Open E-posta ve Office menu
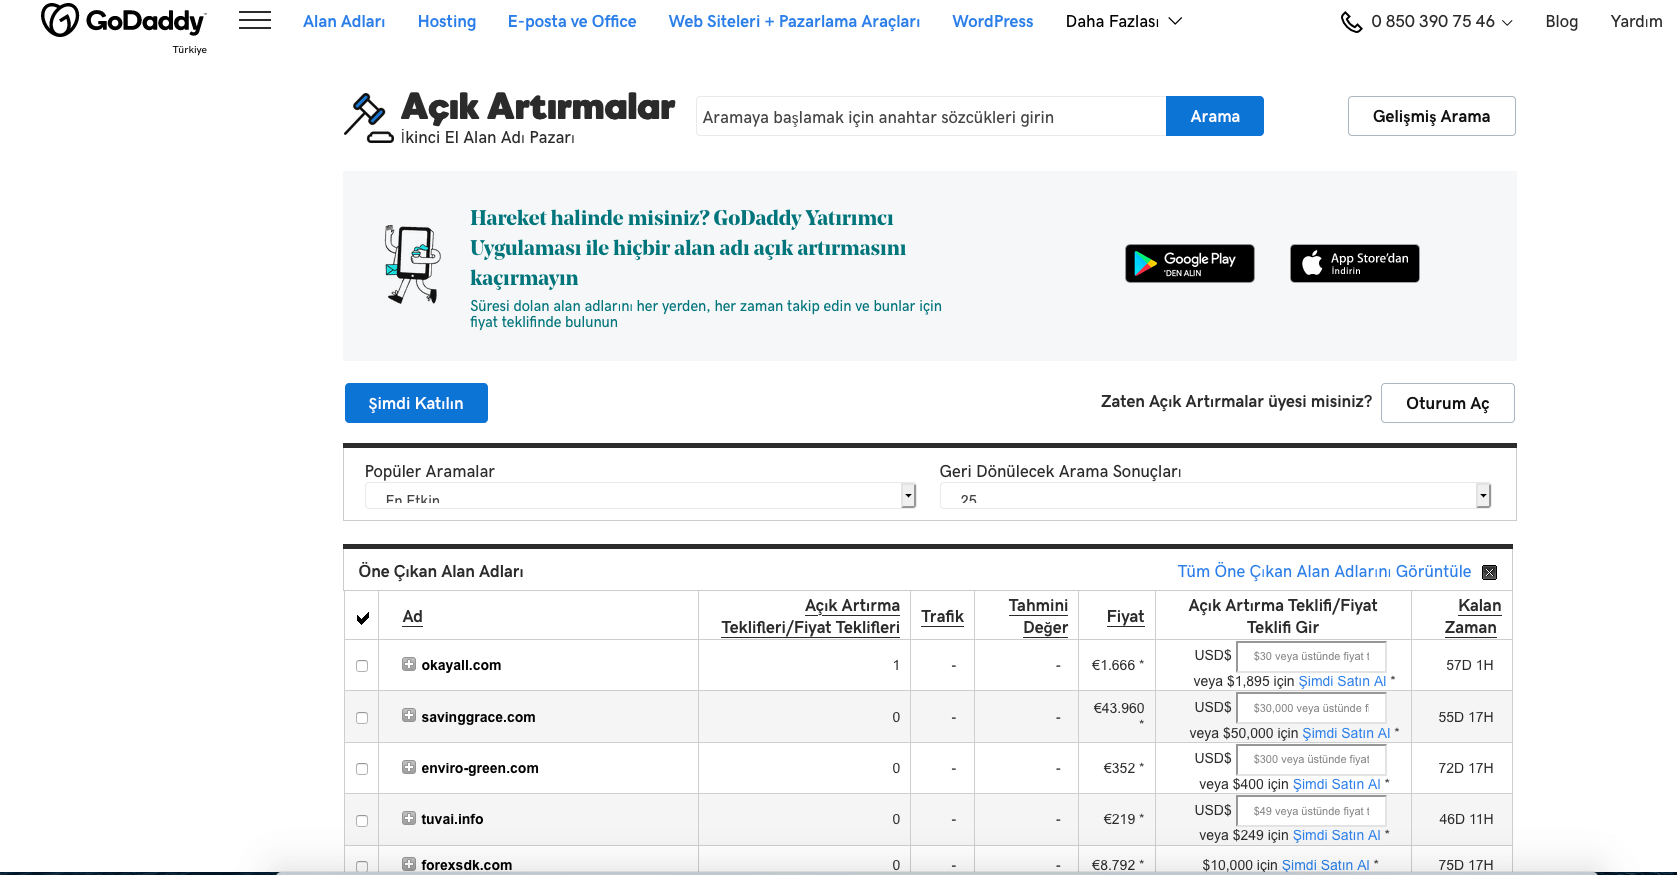1677x875 pixels. (572, 21)
